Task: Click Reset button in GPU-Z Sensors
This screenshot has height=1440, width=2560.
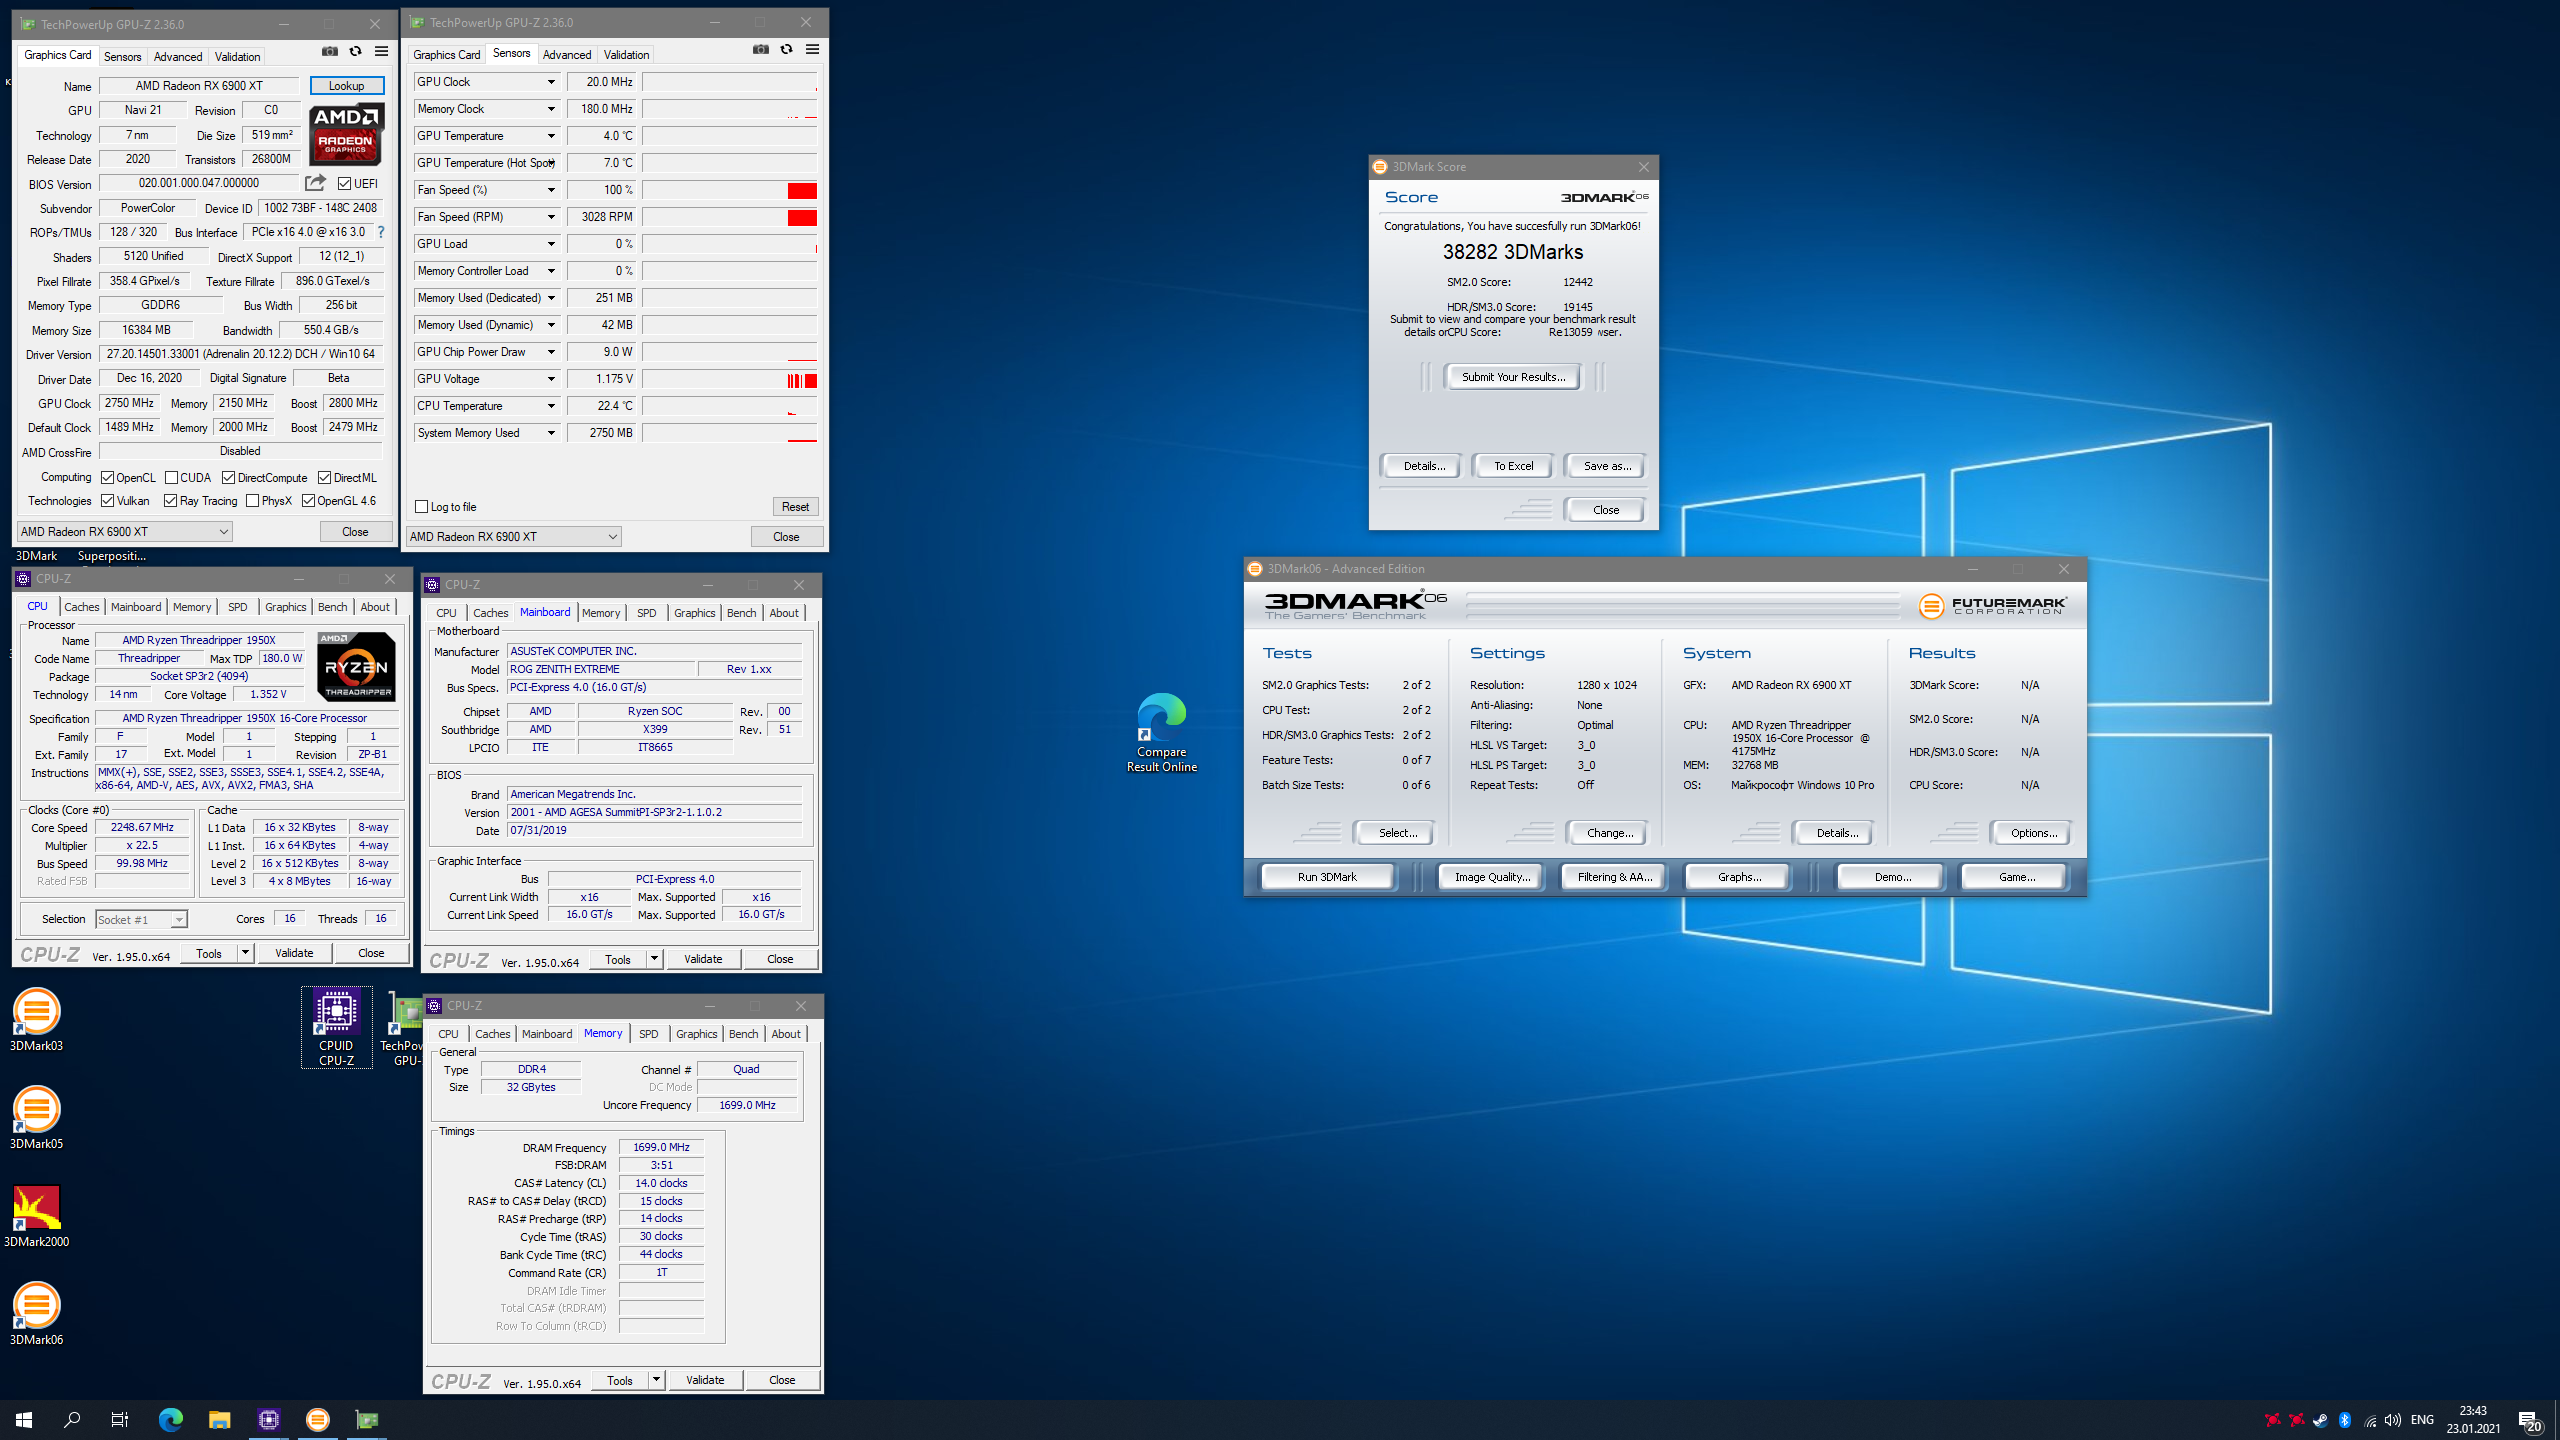Action: tap(795, 507)
